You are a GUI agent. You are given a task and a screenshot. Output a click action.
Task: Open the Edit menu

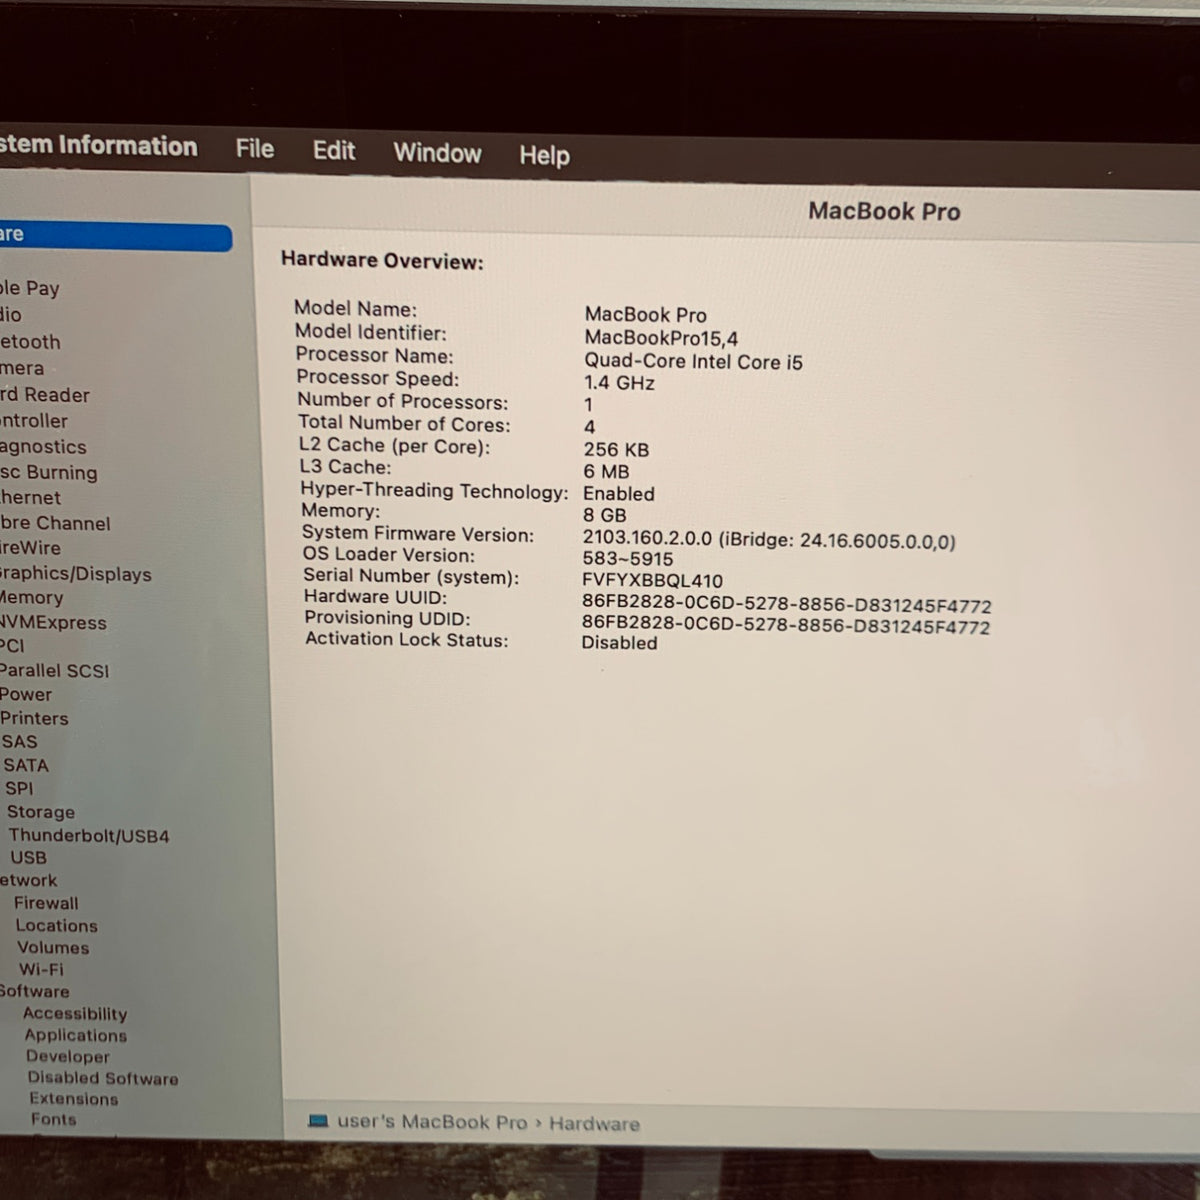[334, 151]
